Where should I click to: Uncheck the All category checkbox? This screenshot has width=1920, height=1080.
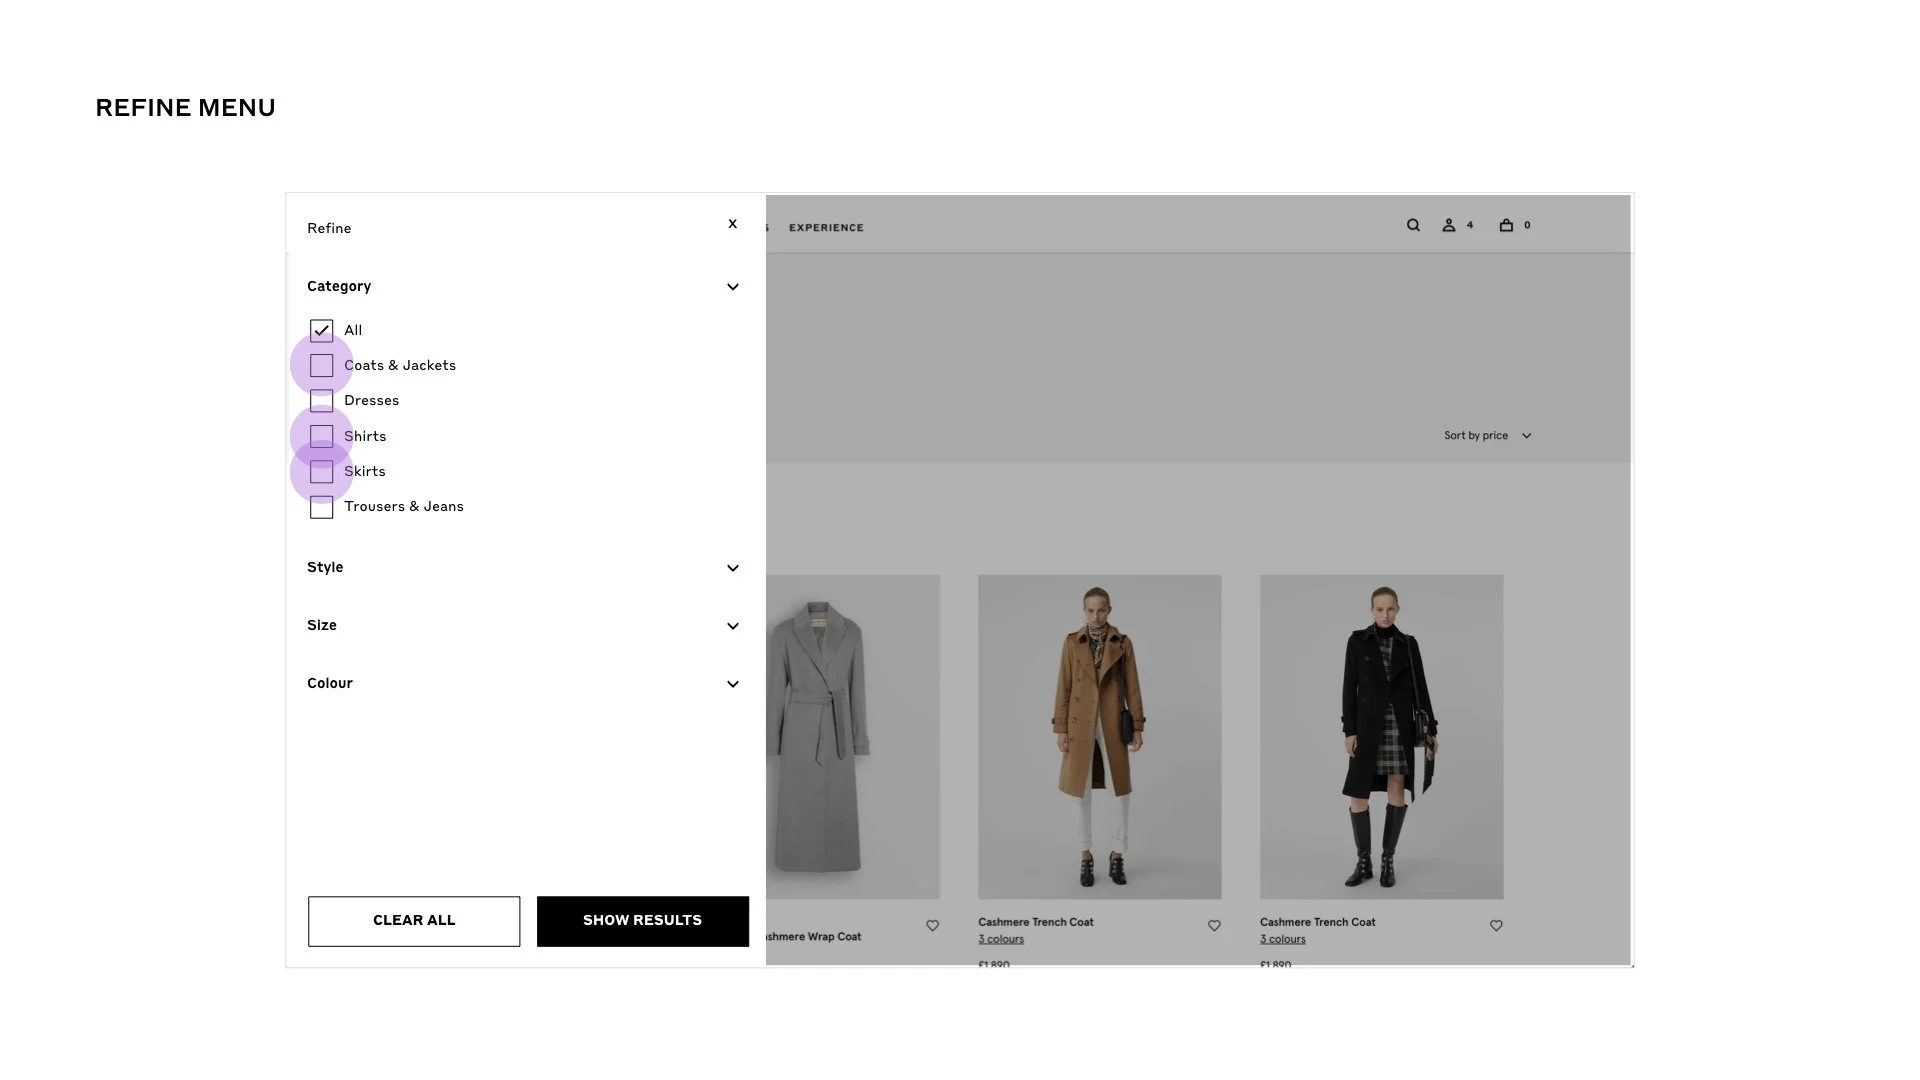pyautogui.click(x=321, y=330)
